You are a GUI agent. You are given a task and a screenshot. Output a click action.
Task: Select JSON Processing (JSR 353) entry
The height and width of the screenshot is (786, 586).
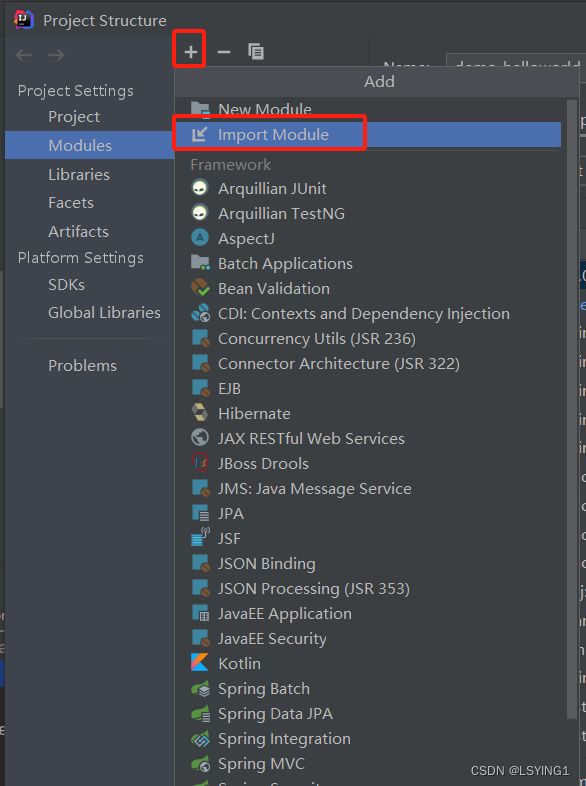point(368,588)
